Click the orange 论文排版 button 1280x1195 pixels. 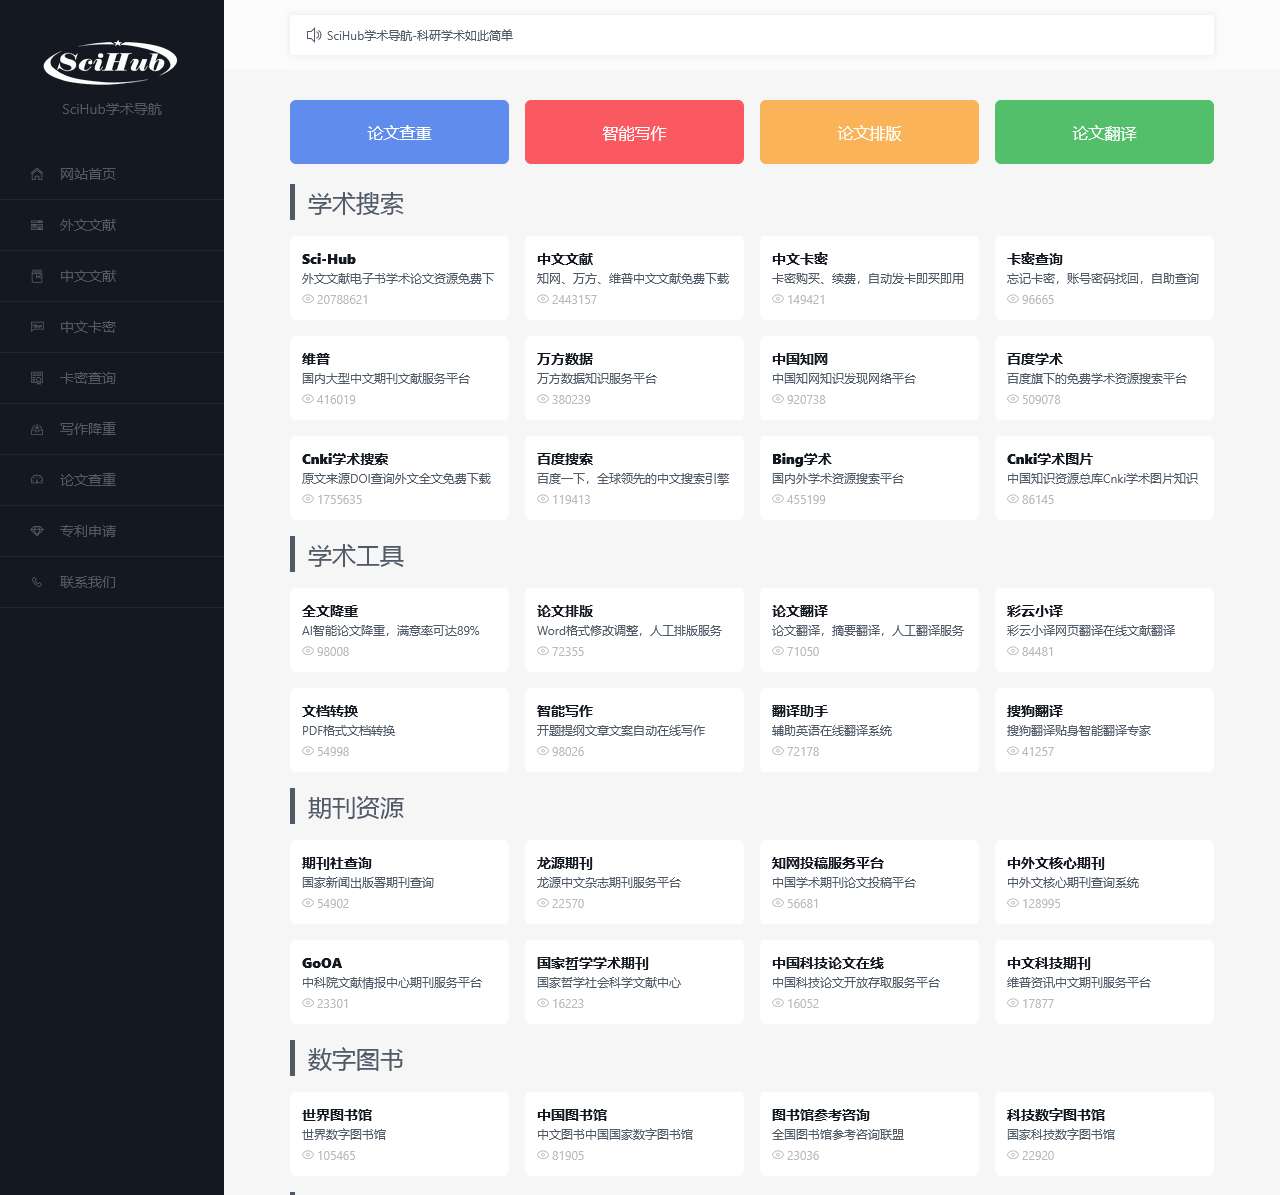pyautogui.click(x=869, y=132)
